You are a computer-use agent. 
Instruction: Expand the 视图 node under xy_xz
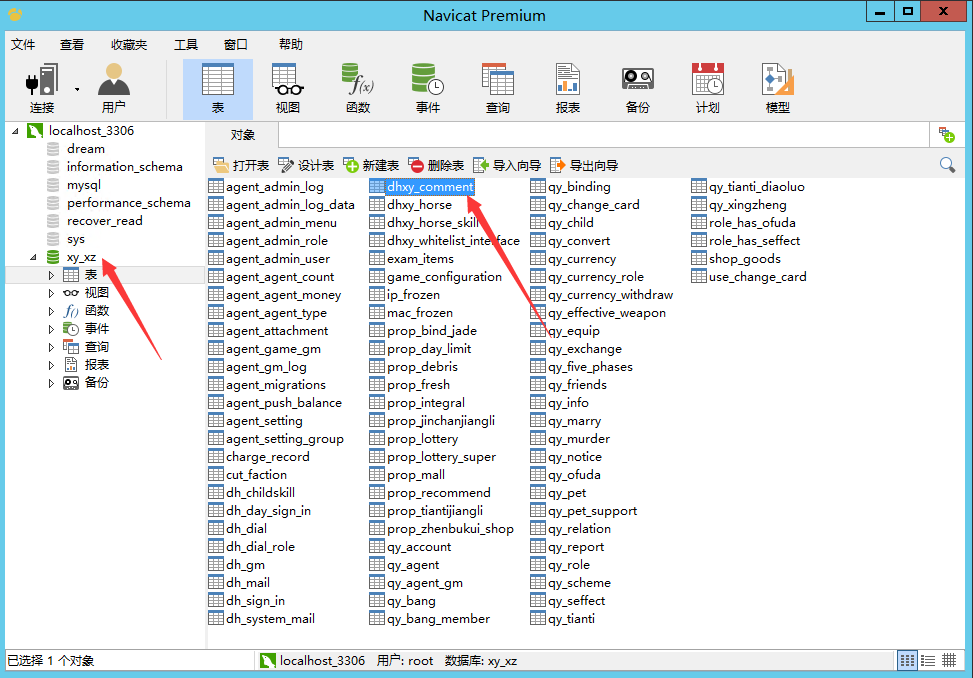click(x=52, y=293)
